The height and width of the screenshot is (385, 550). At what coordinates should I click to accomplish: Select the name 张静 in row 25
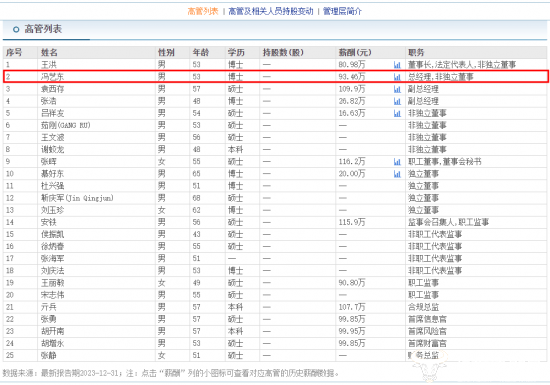pos(49,356)
